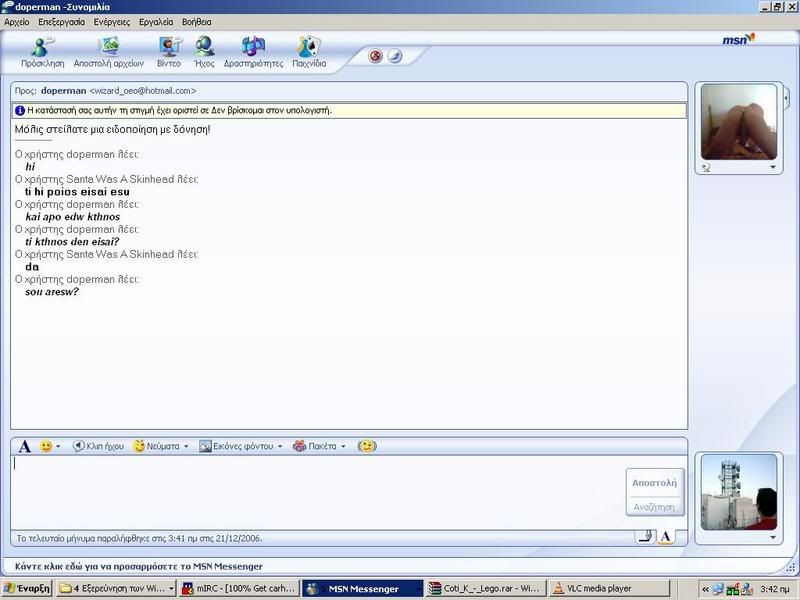Open the Βοήθεια menu
This screenshot has width=800, height=600.
(196, 22)
